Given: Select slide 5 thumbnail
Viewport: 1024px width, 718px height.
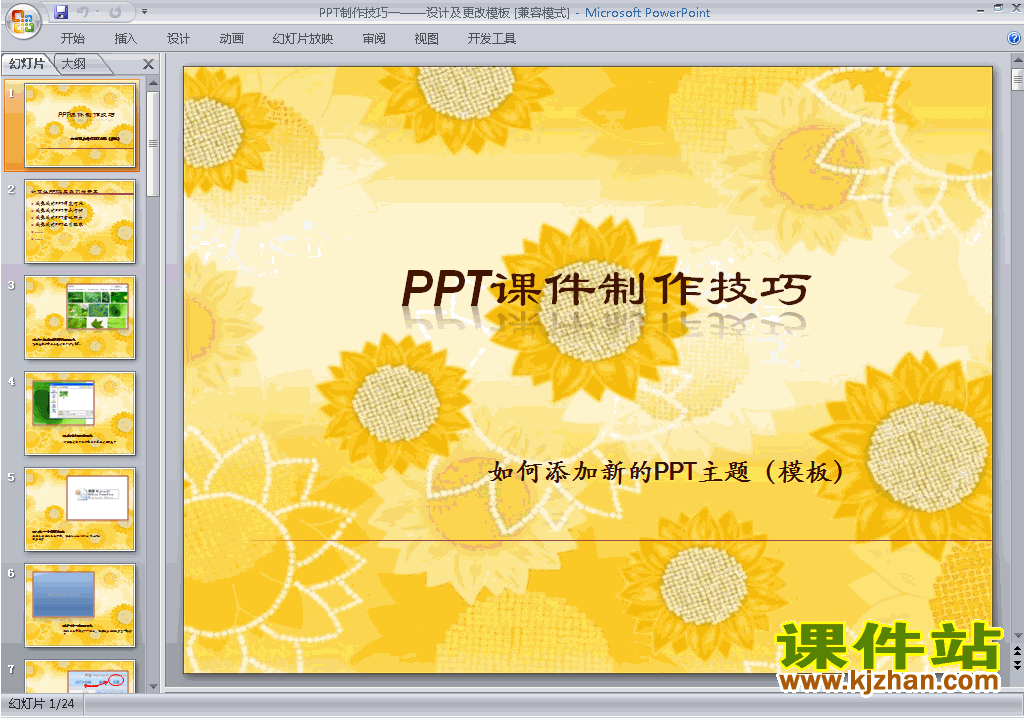Looking at the screenshot, I should point(80,510).
